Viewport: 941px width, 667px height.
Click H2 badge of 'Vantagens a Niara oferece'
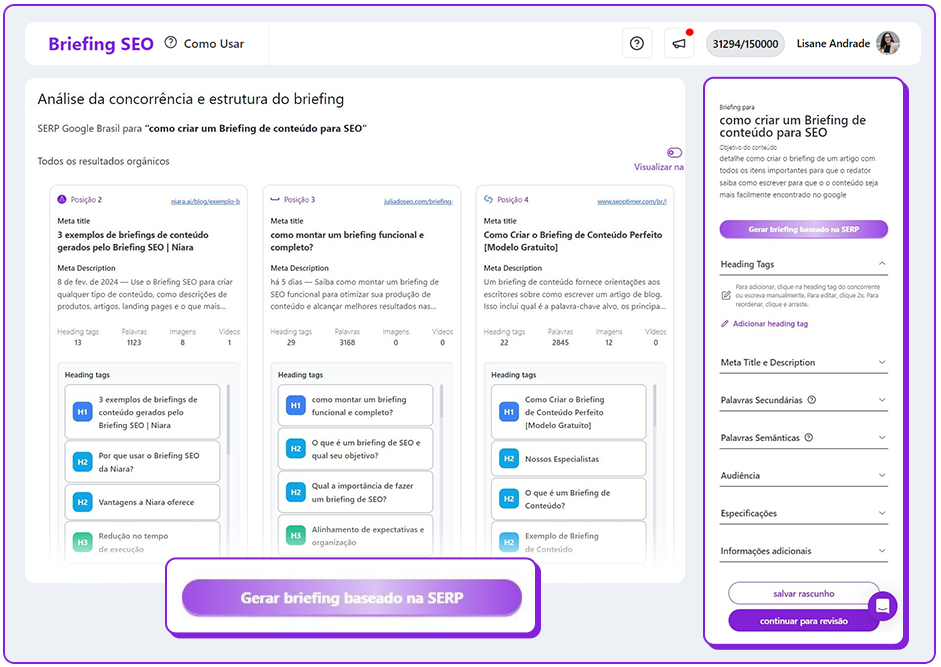(82, 502)
